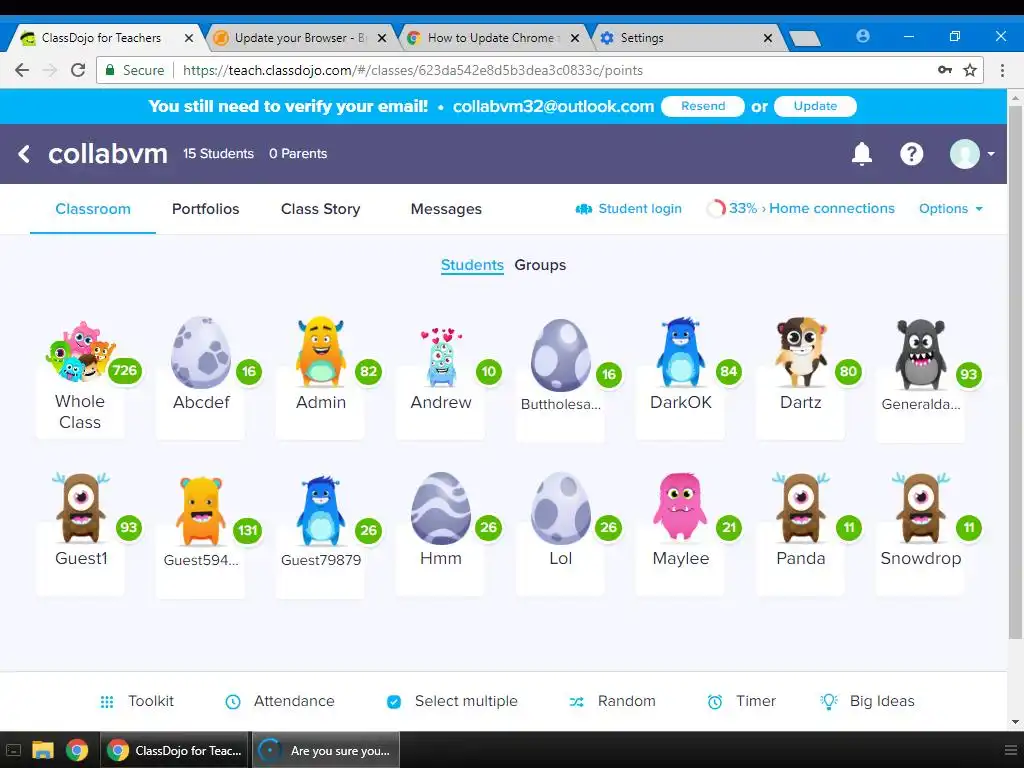Select Andrew's hearts monster avatar
Screen dimensions: 1024x768
[441, 357]
